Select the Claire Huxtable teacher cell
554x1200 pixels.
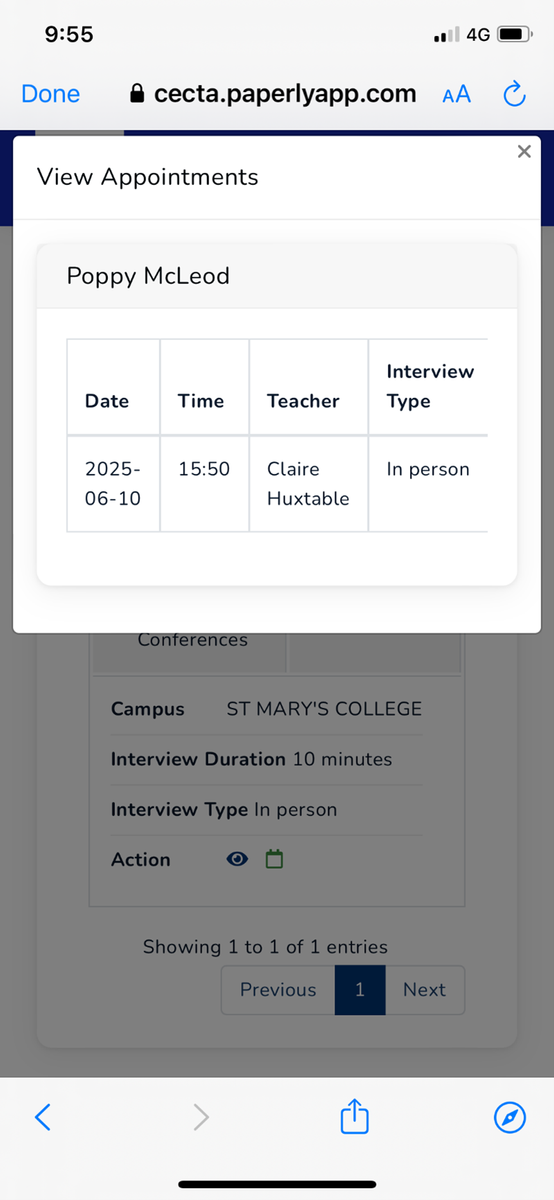[309, 484]
